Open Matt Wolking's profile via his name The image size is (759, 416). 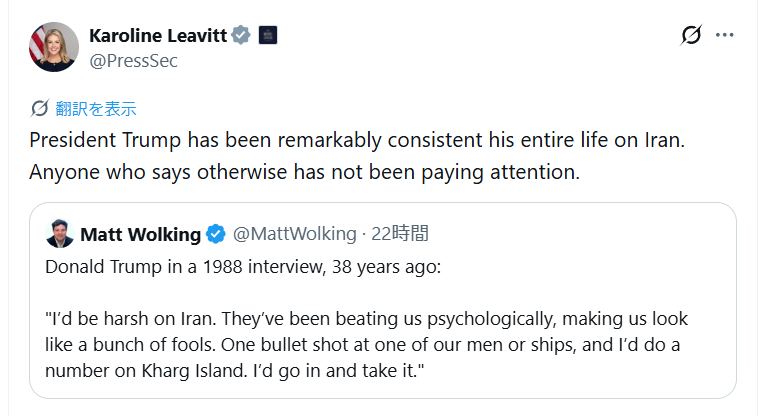click(140, 234)
